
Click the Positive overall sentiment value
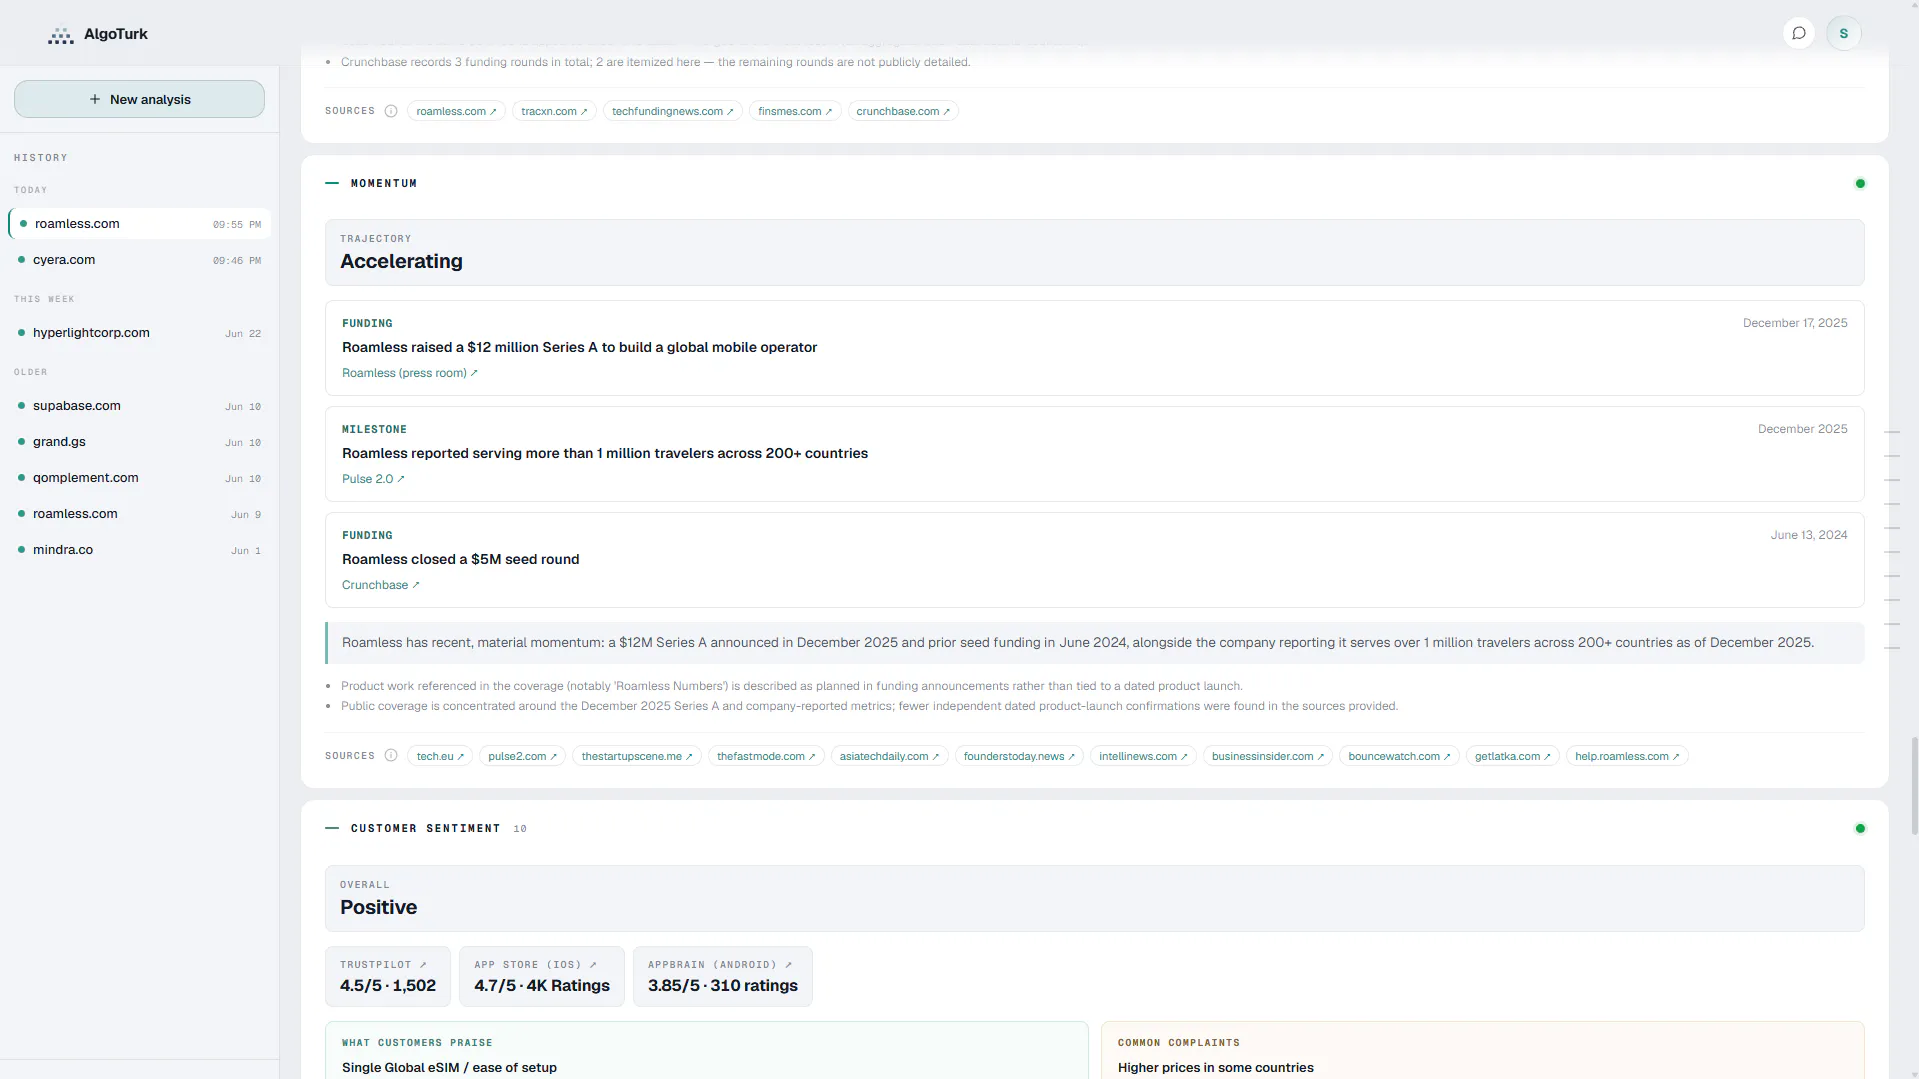click(x=378, y=908)
